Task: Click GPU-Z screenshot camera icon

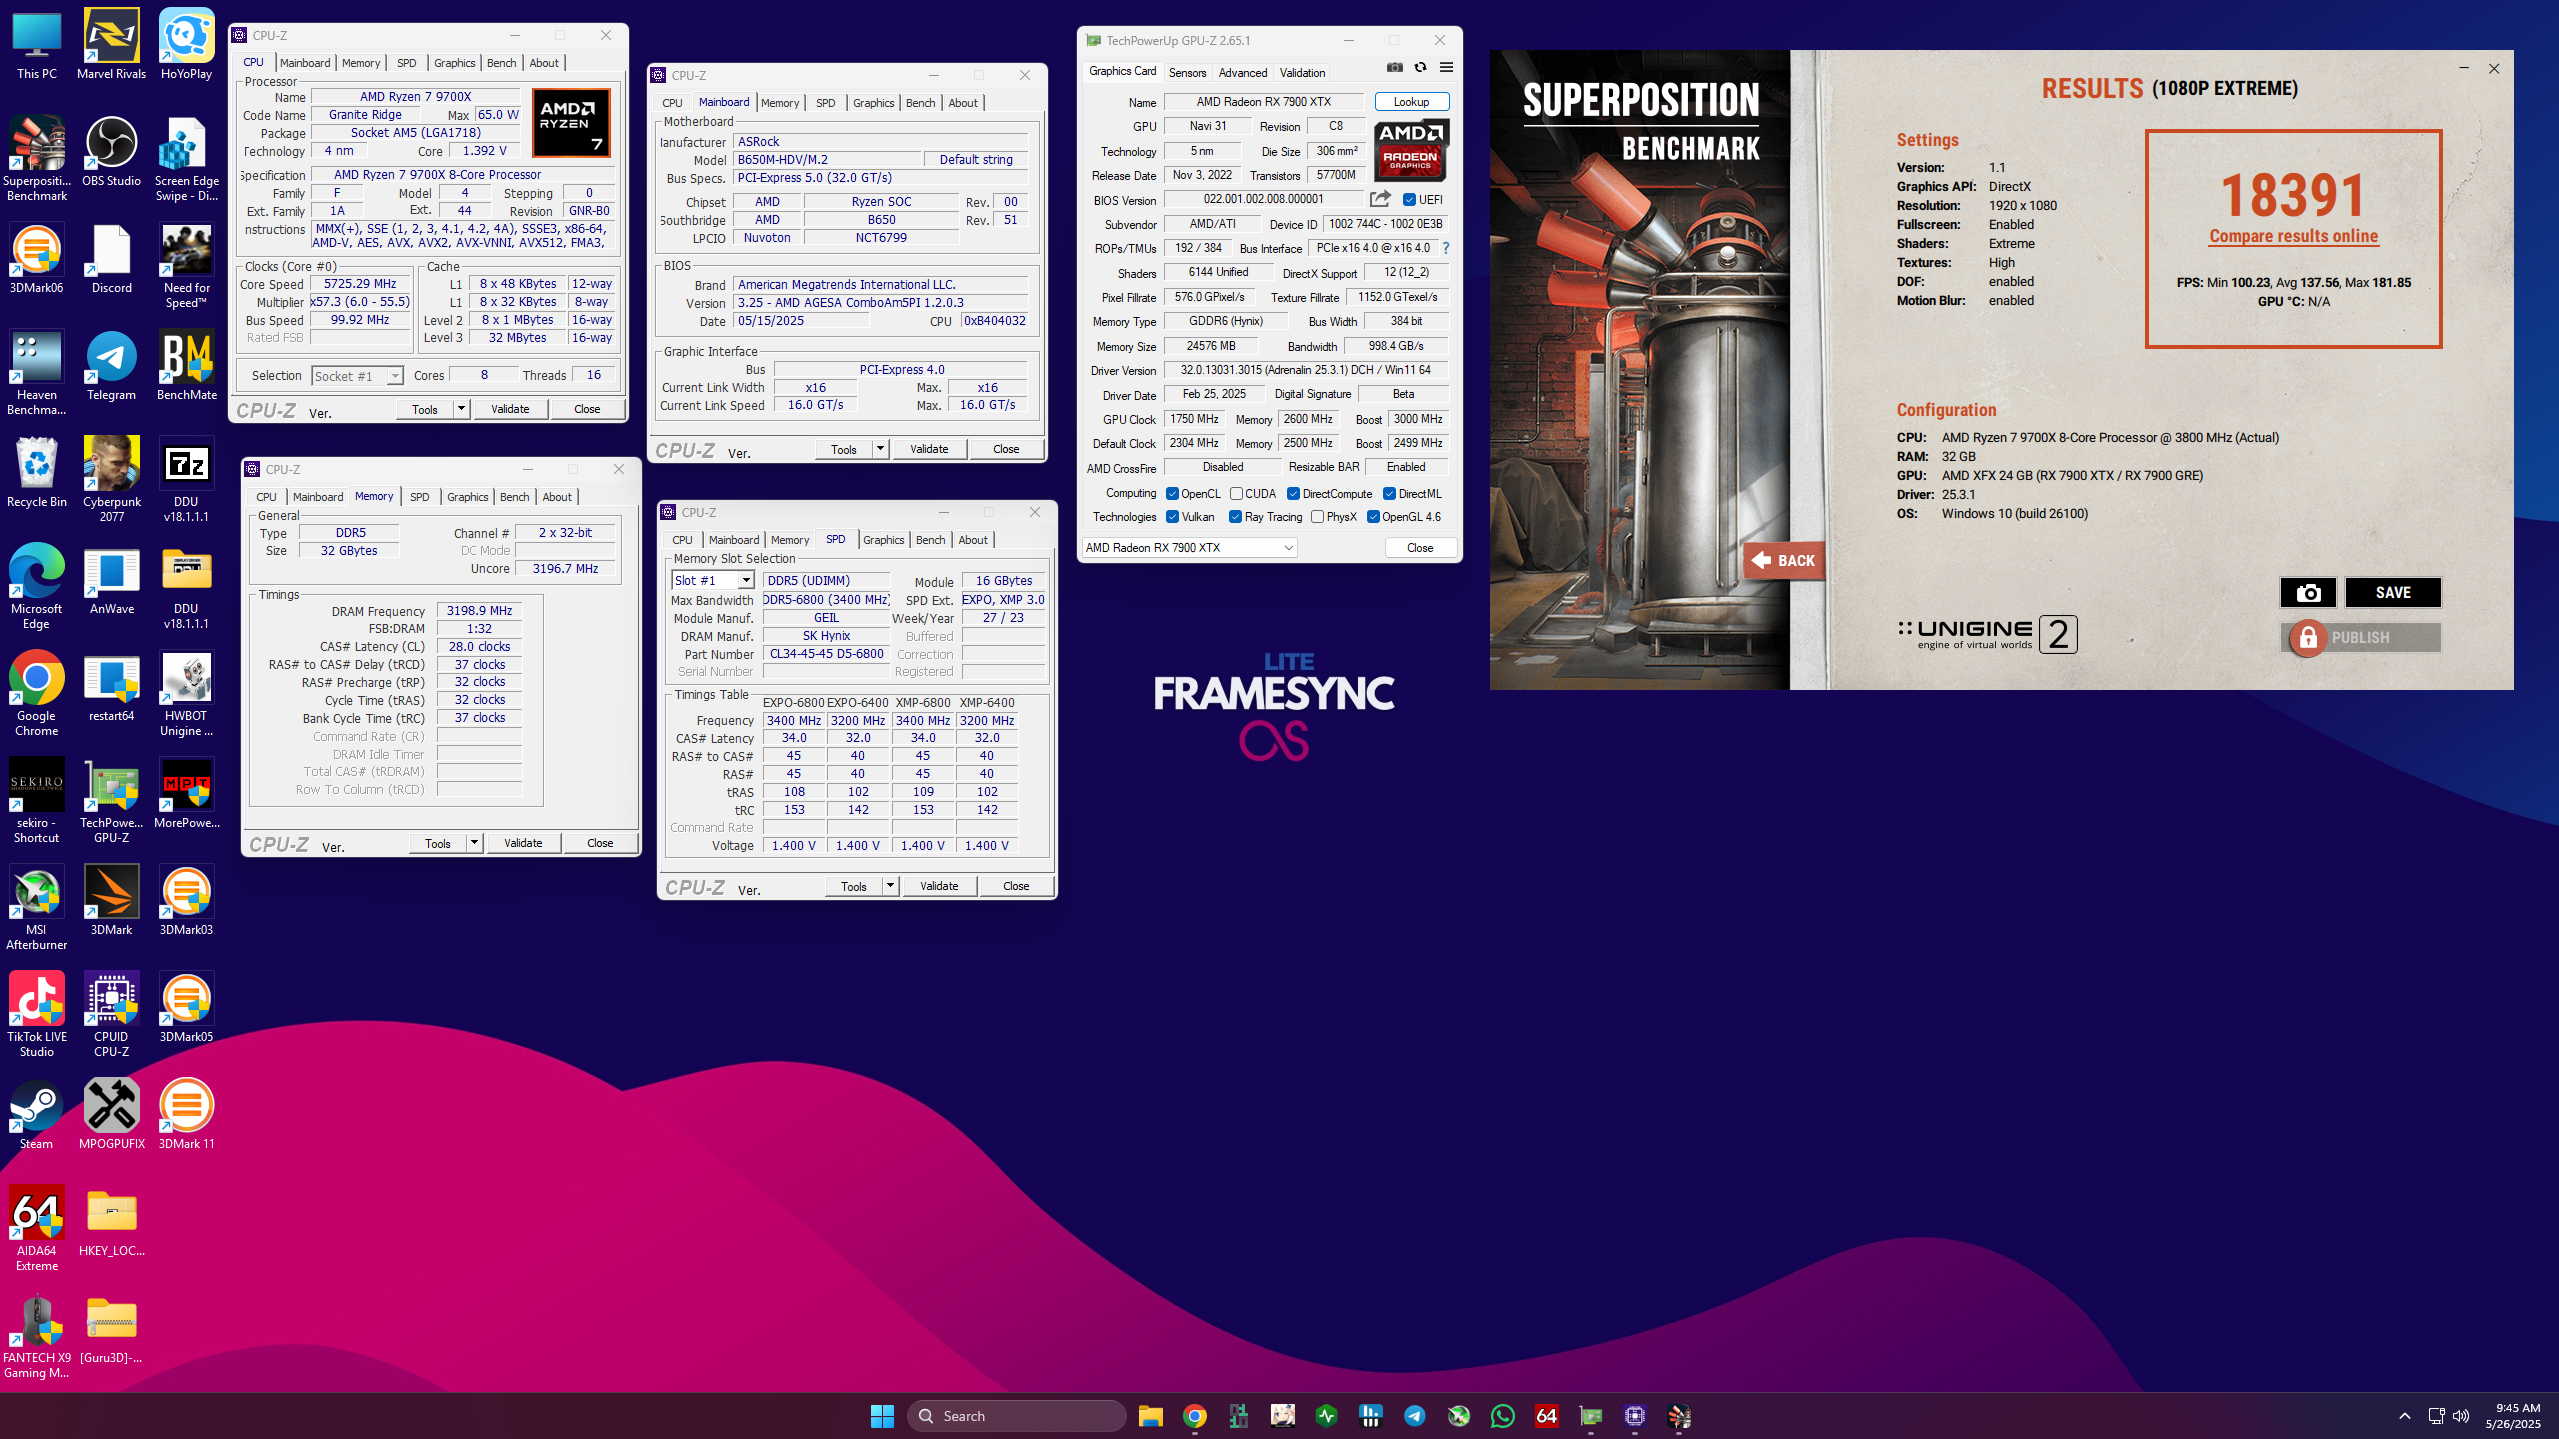Action: click(1394, 67)
